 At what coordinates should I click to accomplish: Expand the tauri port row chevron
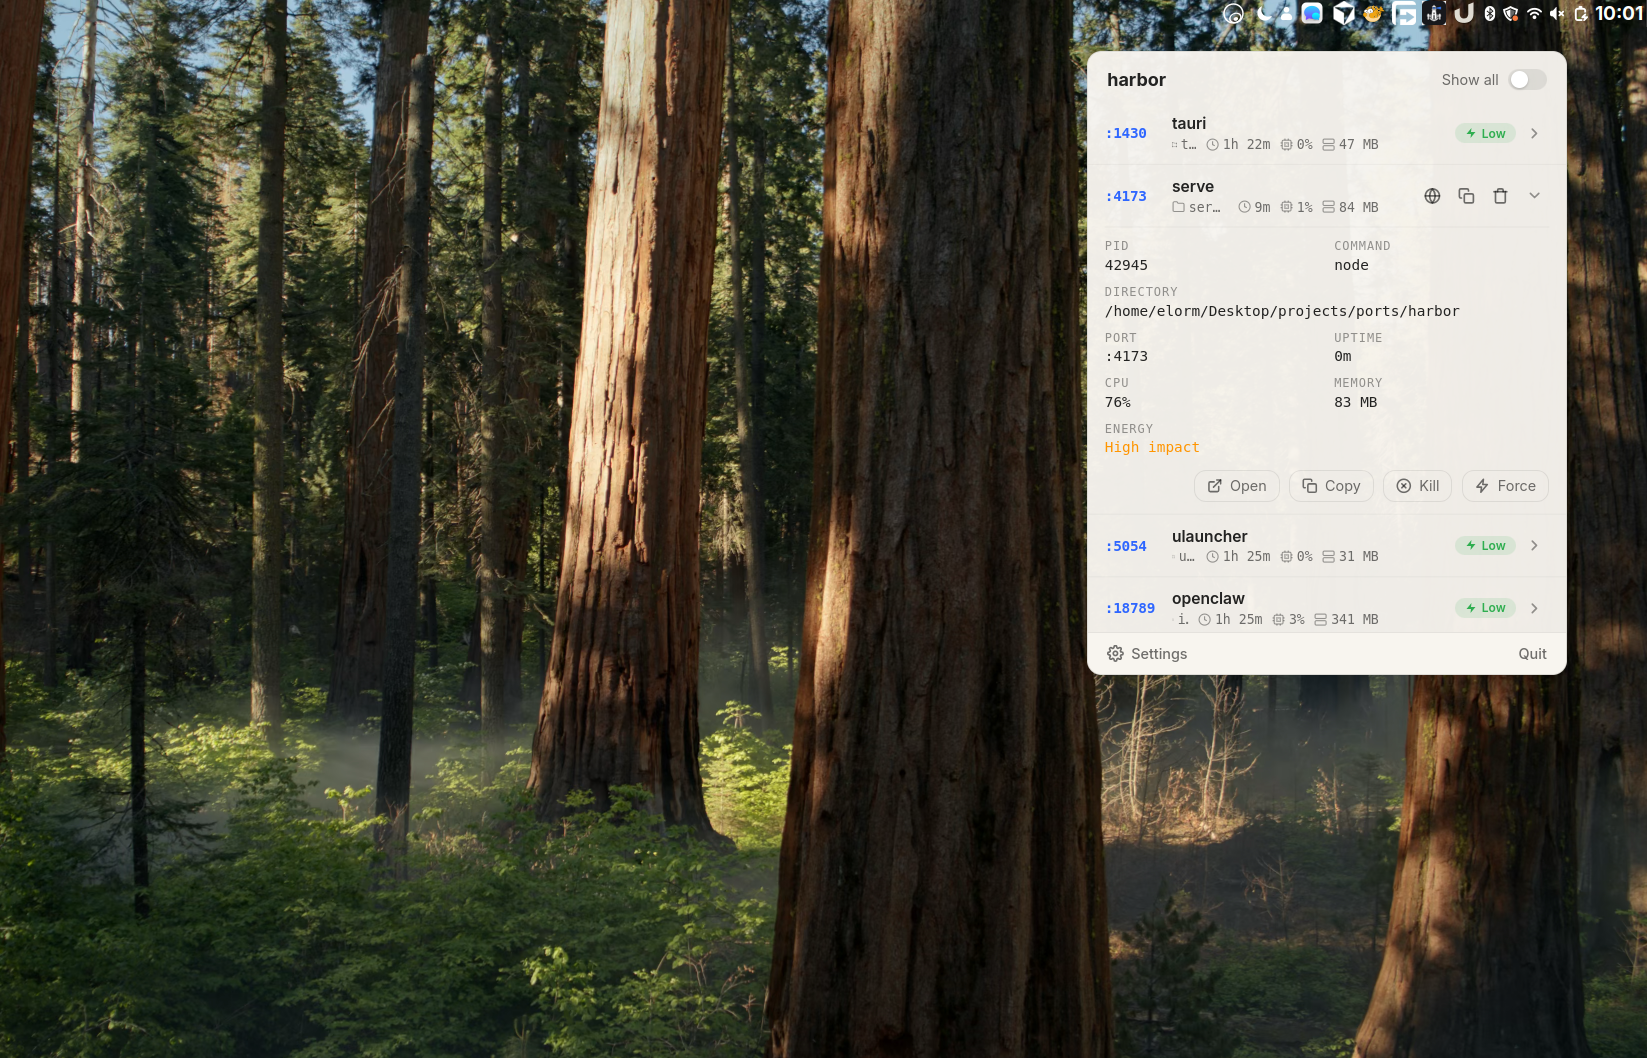point(1534,133)
